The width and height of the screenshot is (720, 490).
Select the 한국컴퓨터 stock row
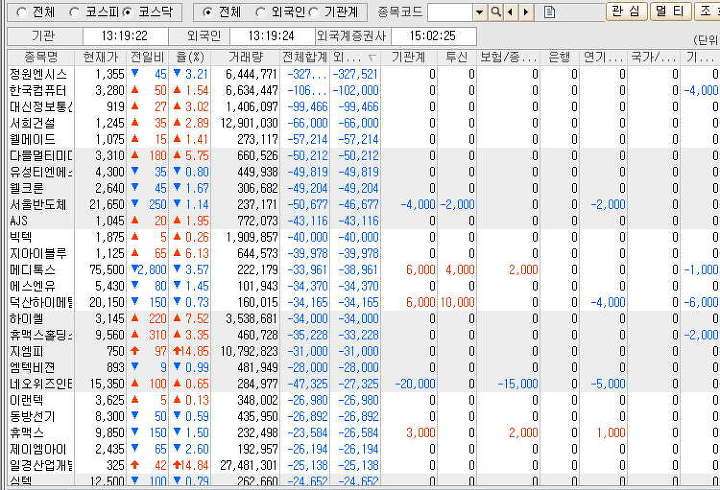pyautogui.click(x=364, y=90)
